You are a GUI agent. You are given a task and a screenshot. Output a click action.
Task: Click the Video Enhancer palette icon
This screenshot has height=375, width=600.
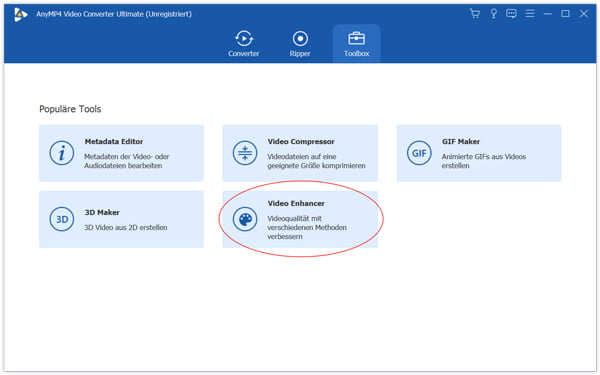(245, 219)
